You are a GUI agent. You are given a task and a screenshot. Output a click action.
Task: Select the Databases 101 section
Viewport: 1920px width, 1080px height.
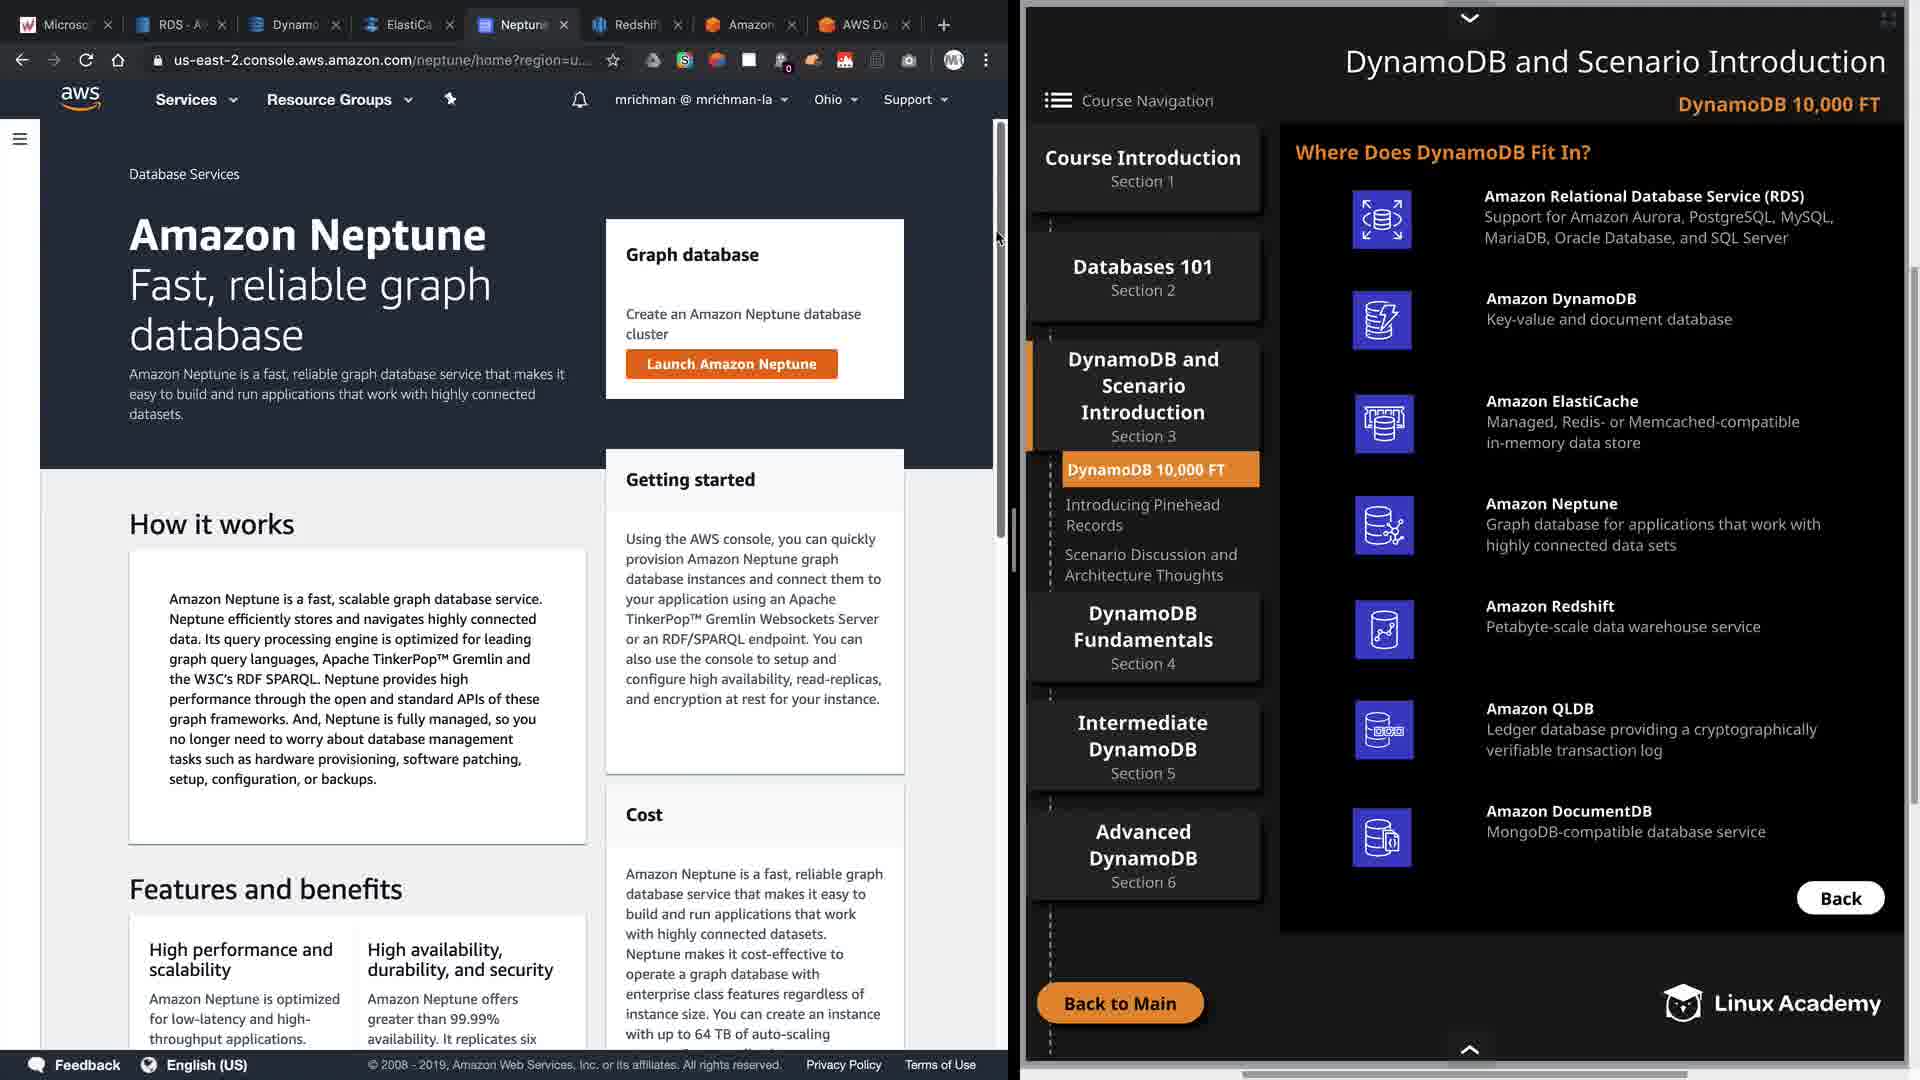point(1142,277)
